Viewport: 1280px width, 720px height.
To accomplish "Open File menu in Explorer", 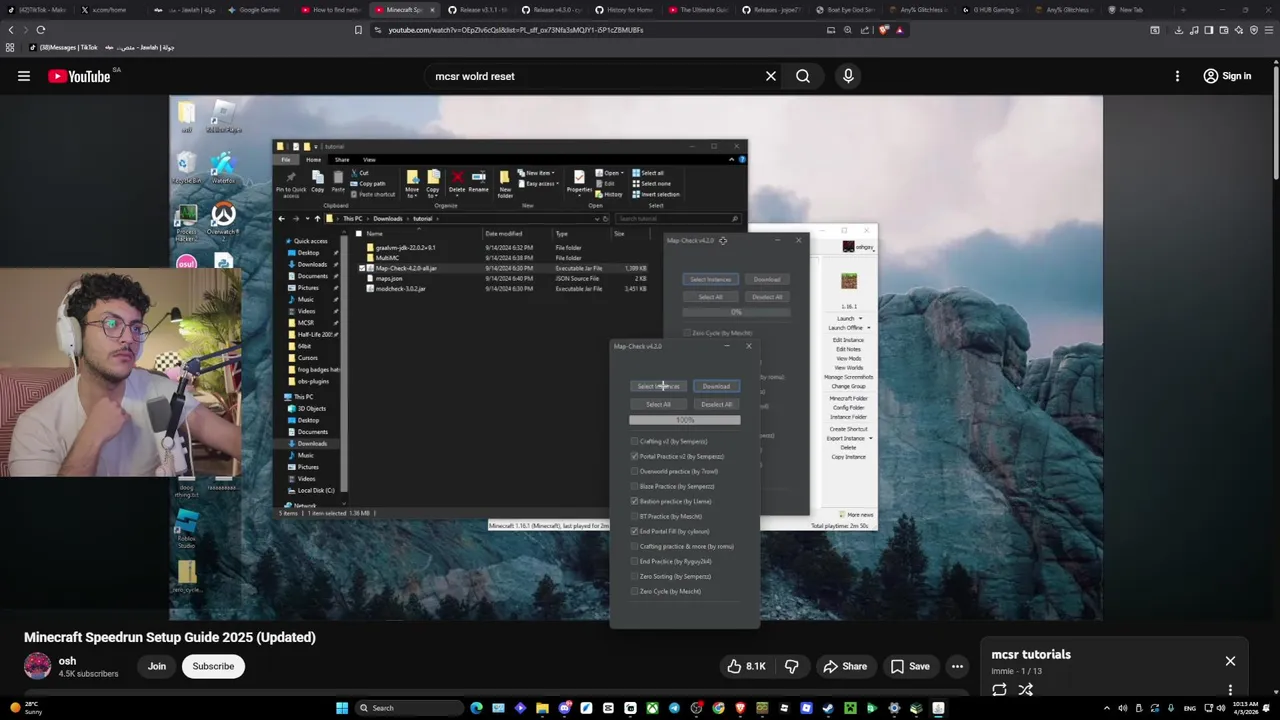I will tap(285, 160).
